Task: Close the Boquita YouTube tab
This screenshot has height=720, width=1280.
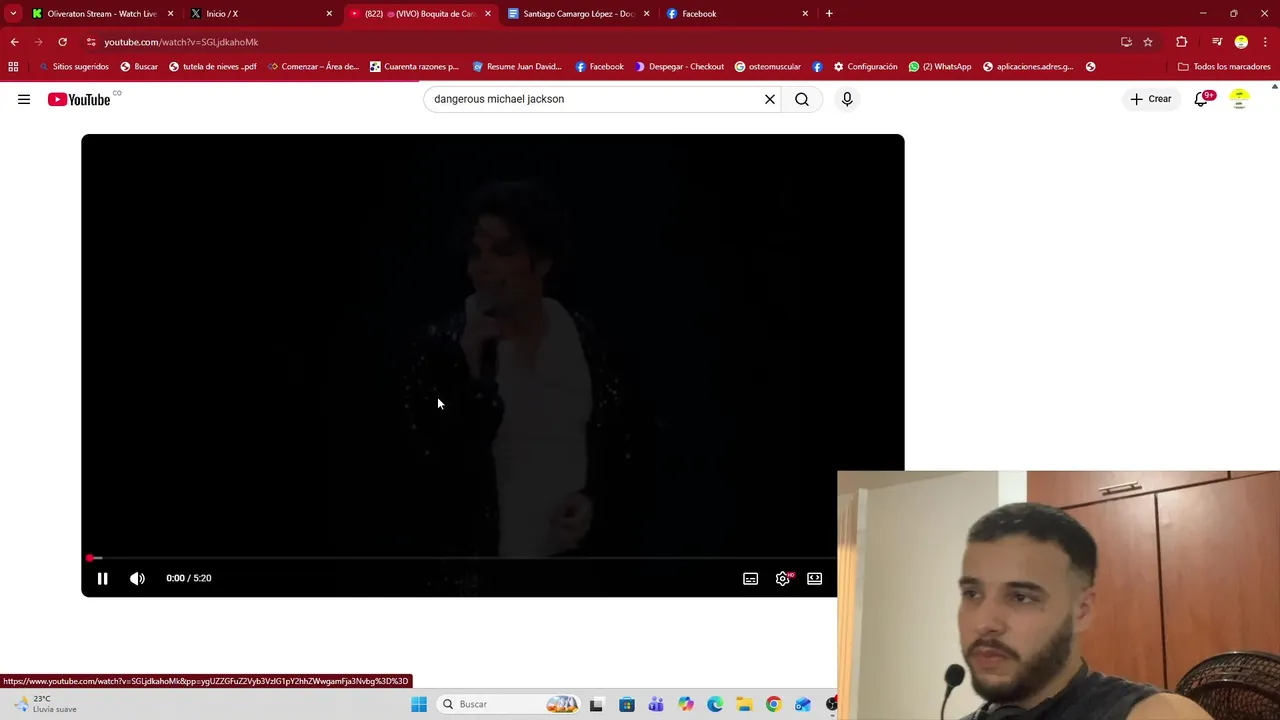Action: 488,14
